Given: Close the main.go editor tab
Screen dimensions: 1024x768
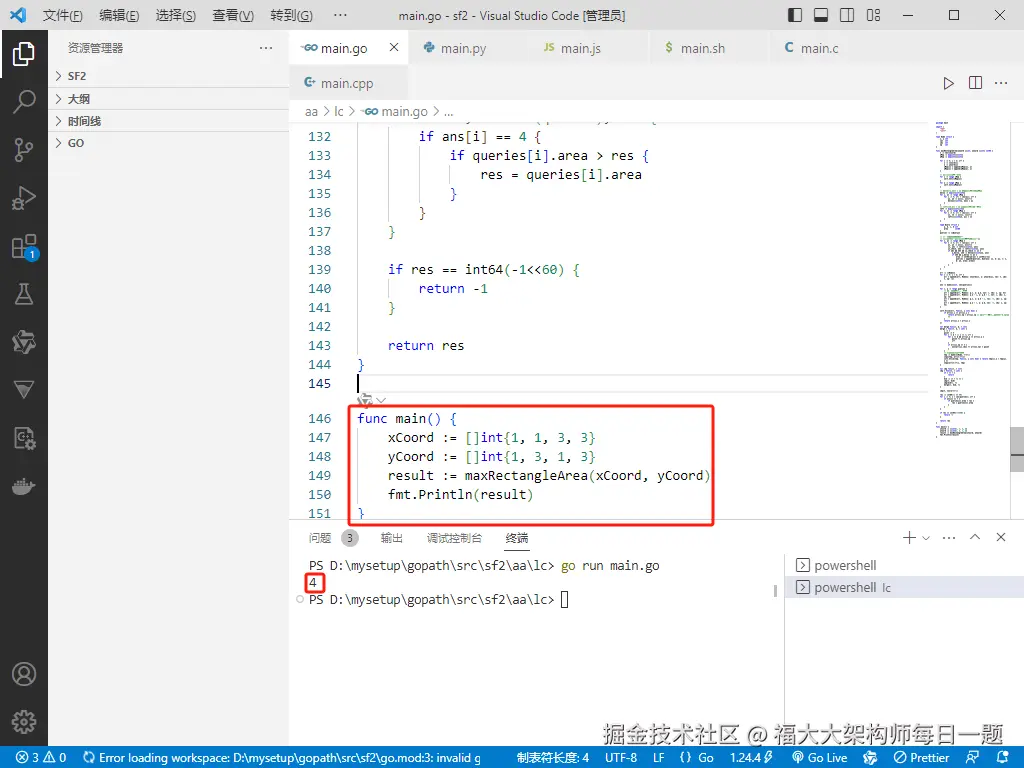Looking at the screenshot, I should 394,47.
